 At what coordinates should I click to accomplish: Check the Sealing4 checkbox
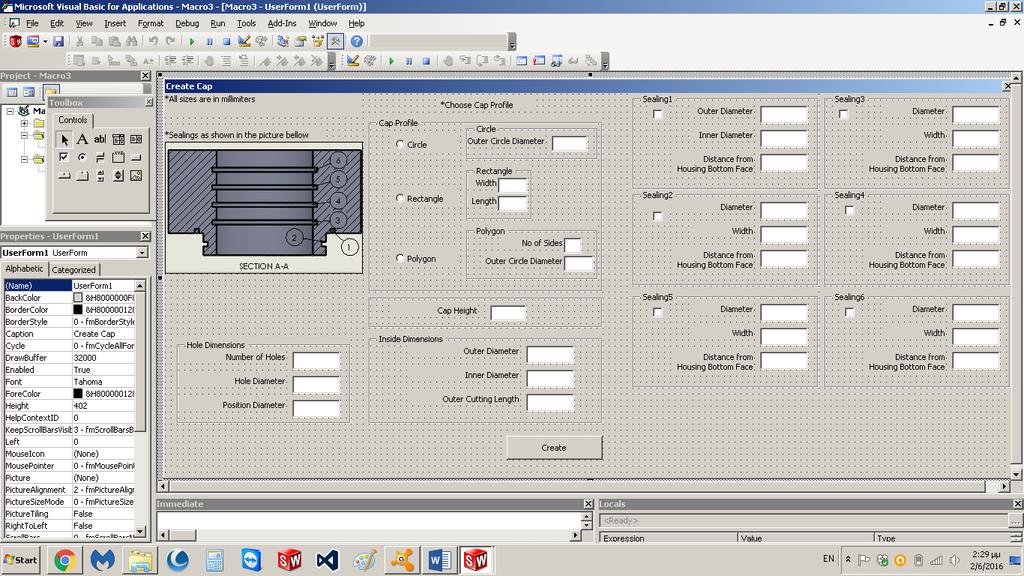(849, 210)
